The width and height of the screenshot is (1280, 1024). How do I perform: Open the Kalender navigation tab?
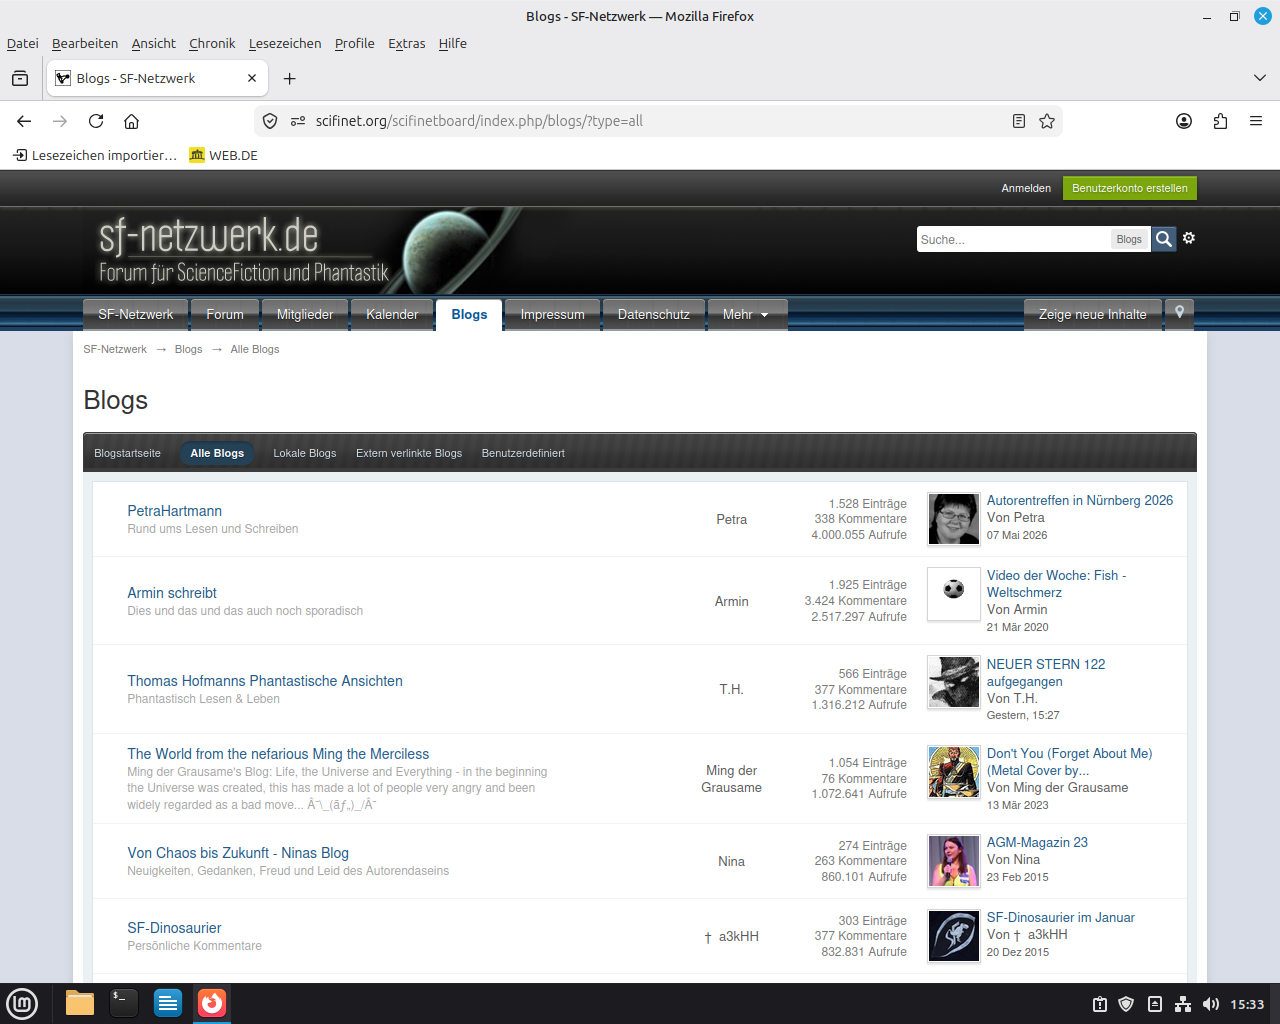point(392,314)
